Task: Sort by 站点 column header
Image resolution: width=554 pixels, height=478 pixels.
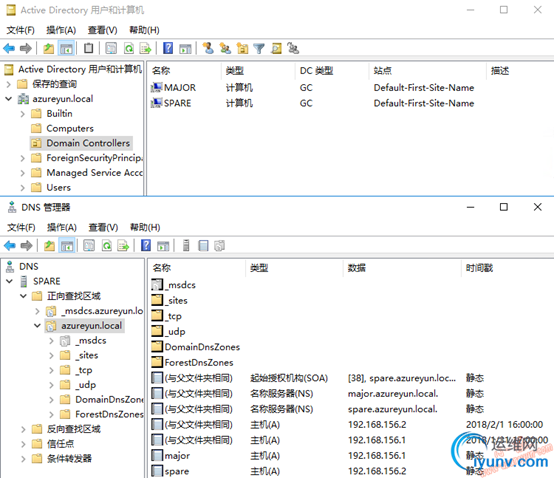Action: tap(383, 71)
